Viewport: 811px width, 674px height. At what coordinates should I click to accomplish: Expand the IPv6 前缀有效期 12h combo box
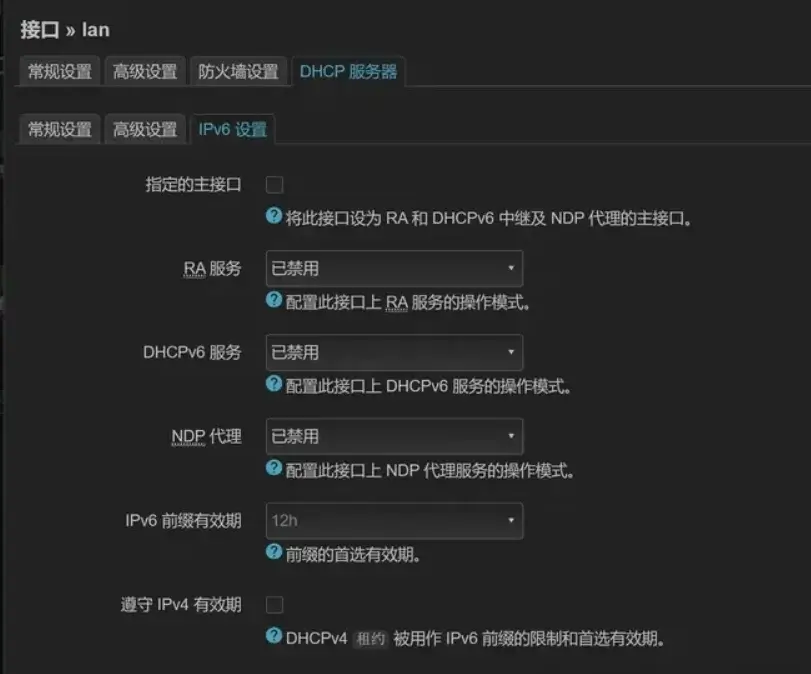point(394,520)
